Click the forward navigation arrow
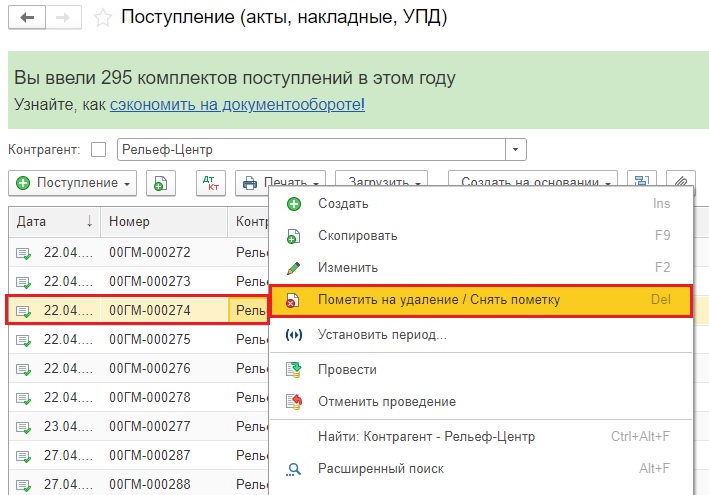This screenshot has height=495, width=709. click(x=62, y=18)
